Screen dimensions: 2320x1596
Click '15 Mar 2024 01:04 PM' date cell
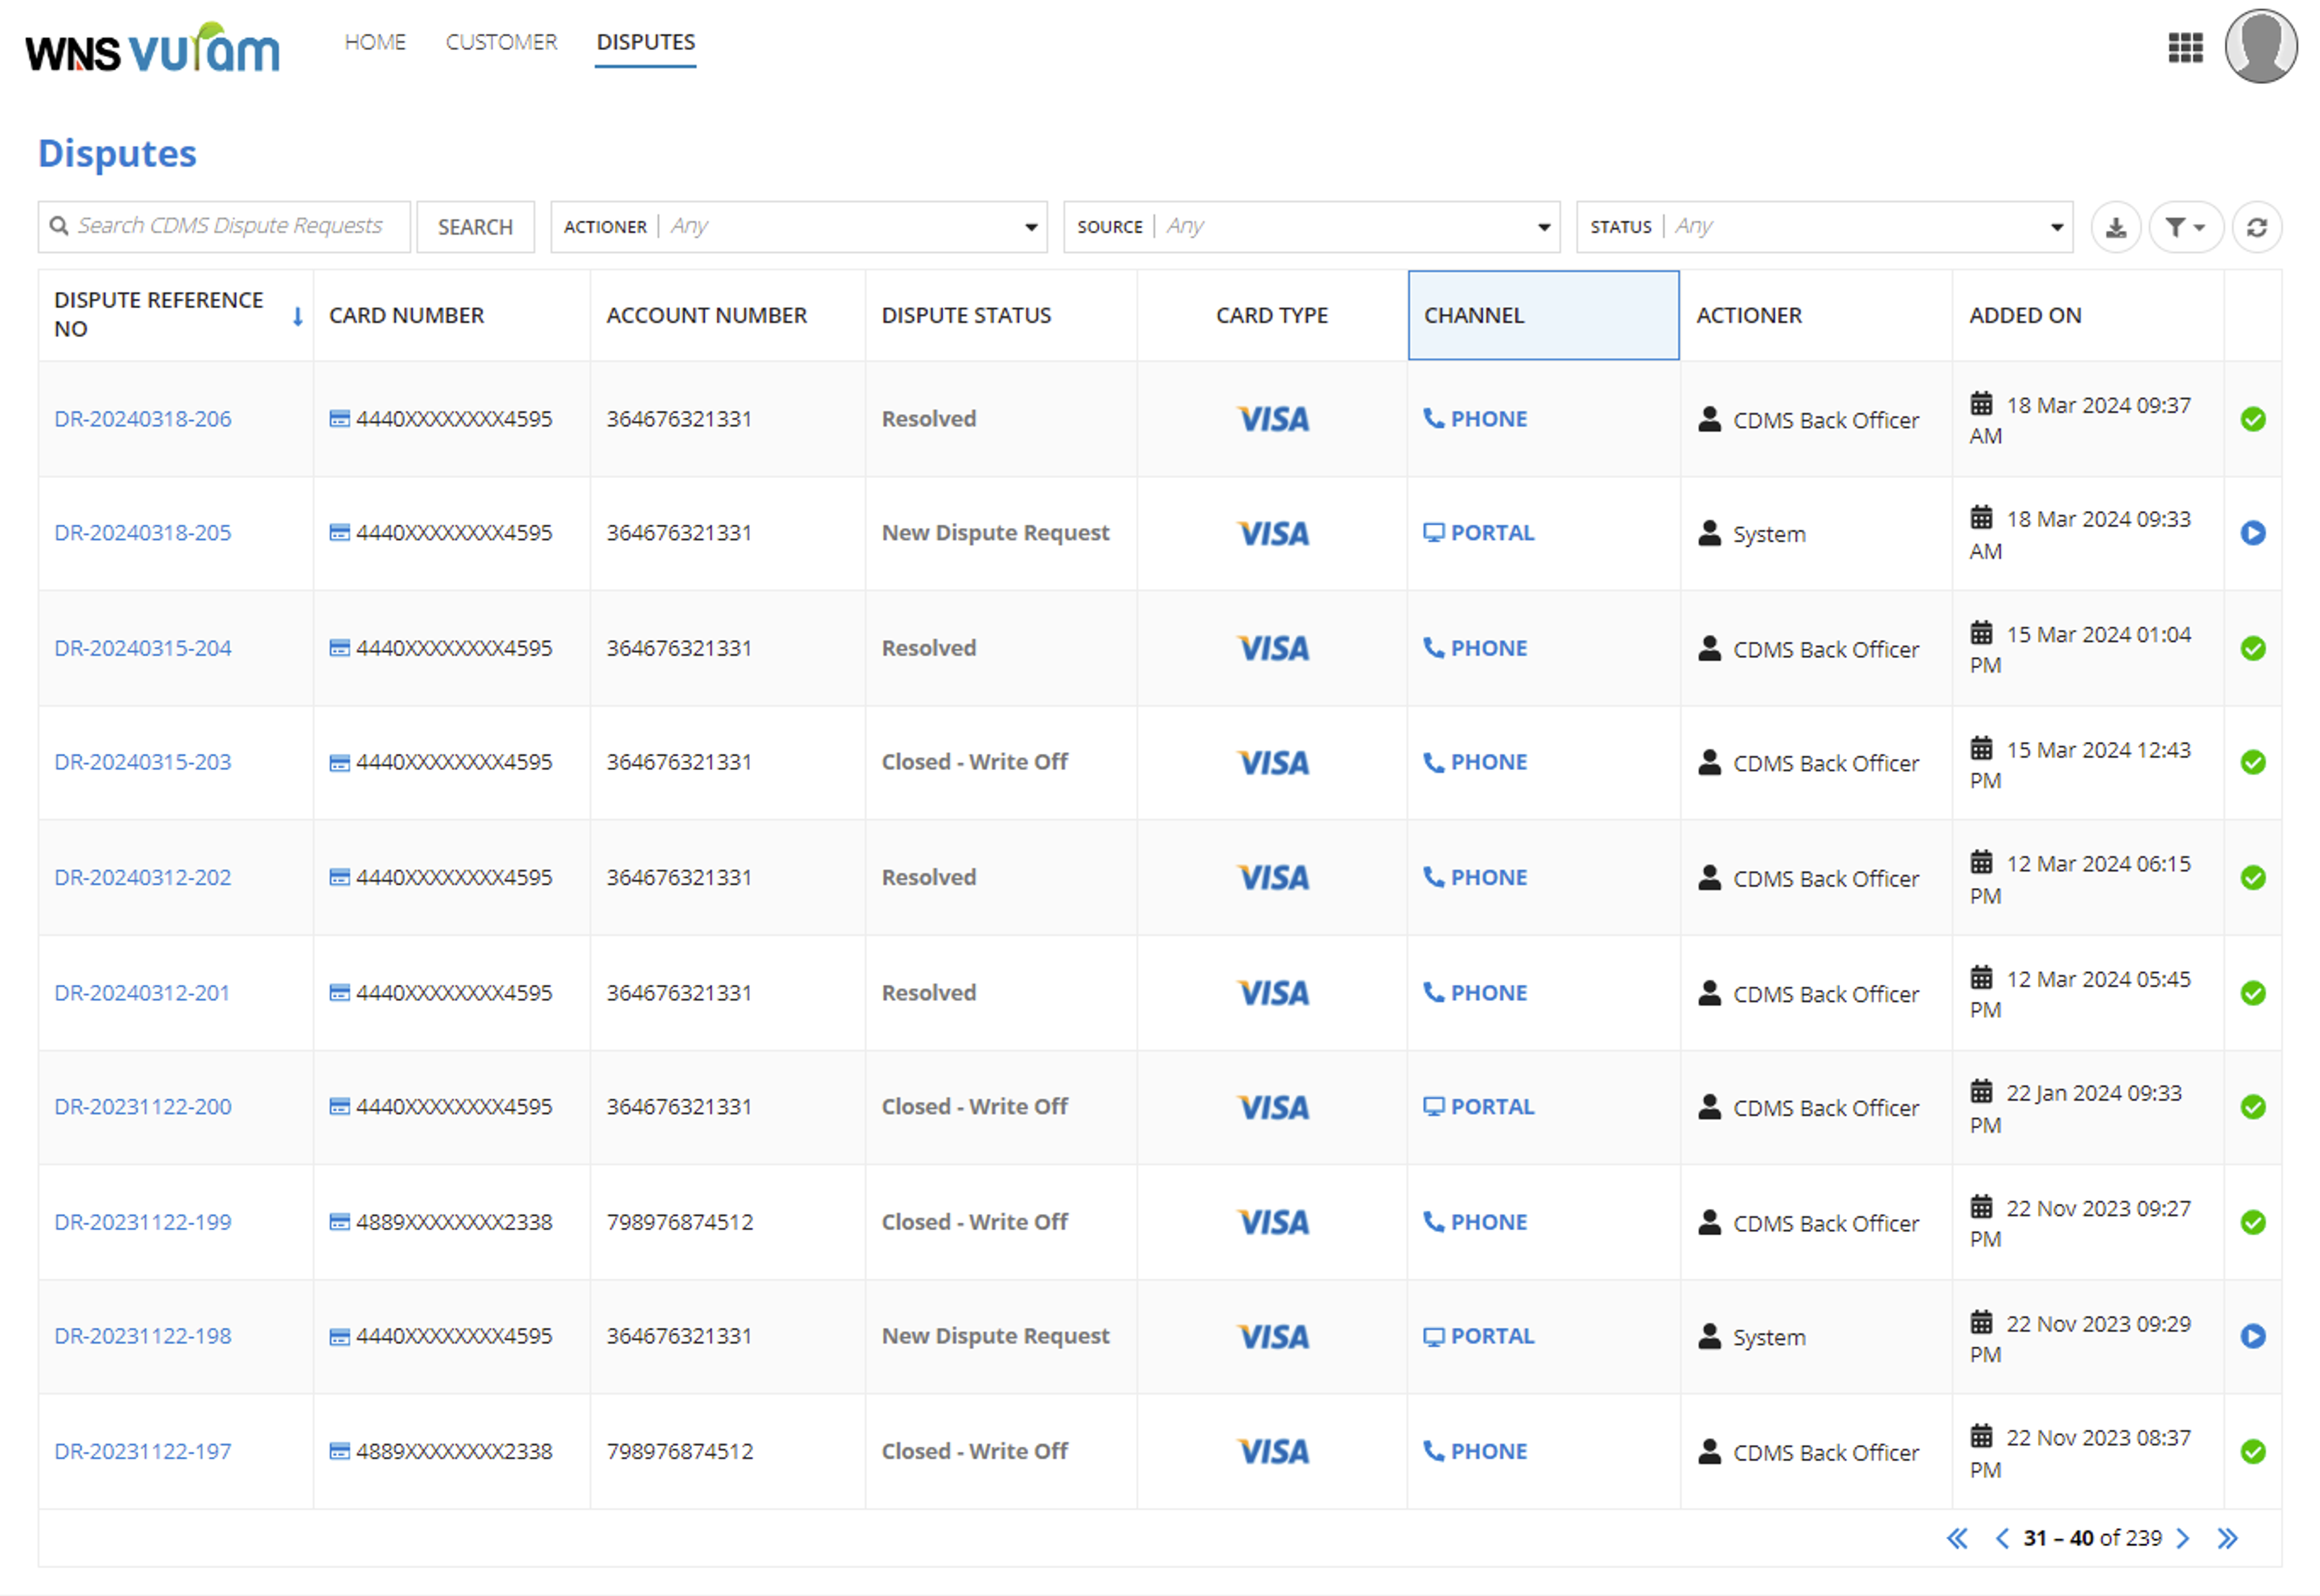click(x=2080, y=649)
